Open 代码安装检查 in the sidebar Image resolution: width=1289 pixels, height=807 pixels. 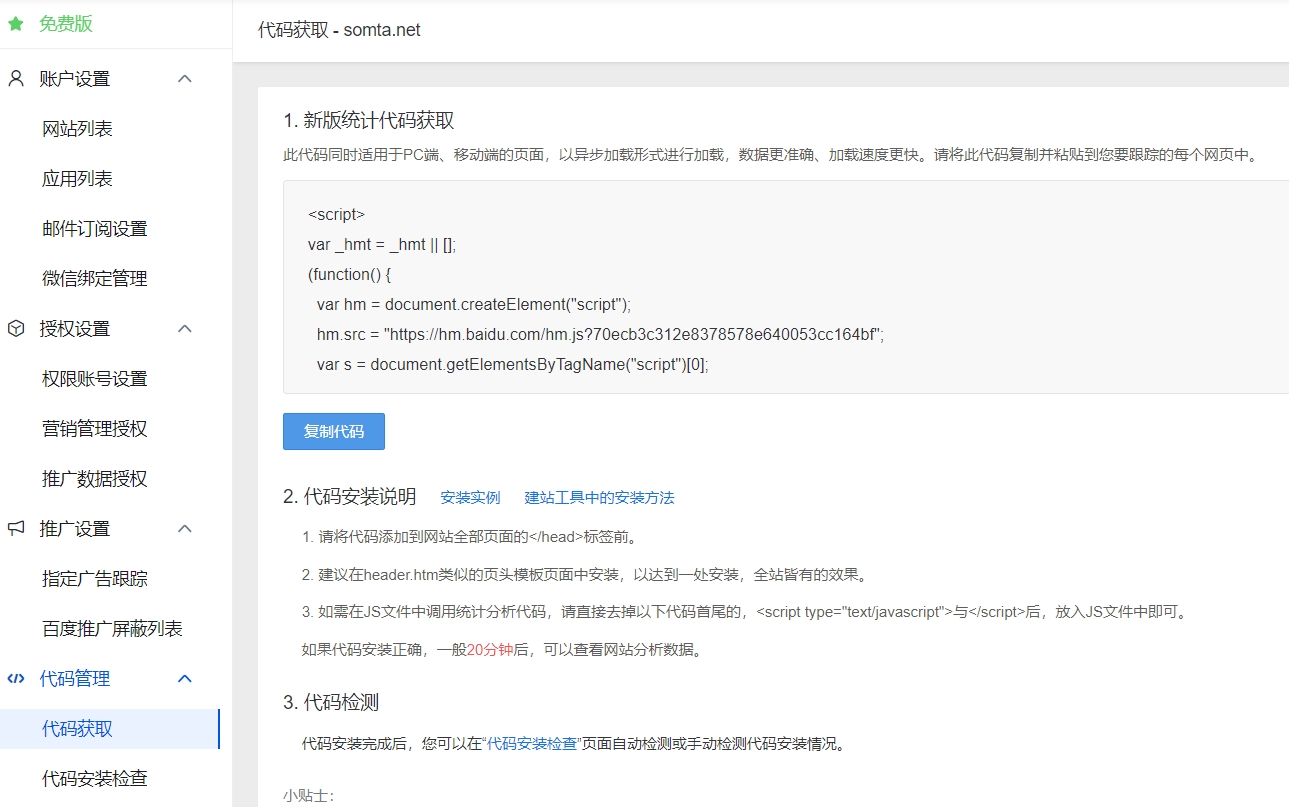(x=95, y=779)
